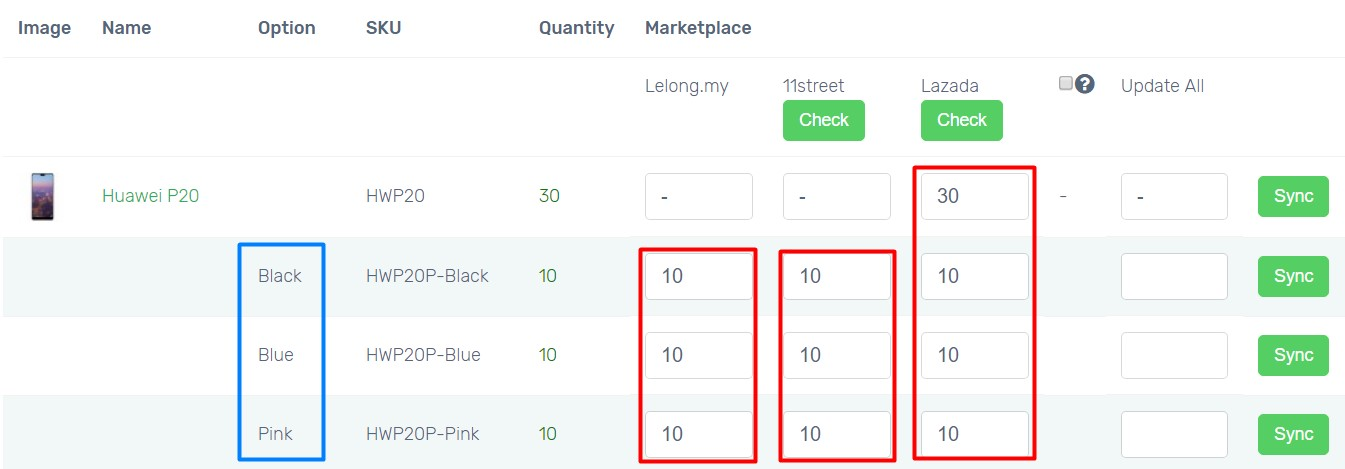The width and height of the screenshot is (1345, 469).
Task: Click the help question mark icon
Action: 1085,84
